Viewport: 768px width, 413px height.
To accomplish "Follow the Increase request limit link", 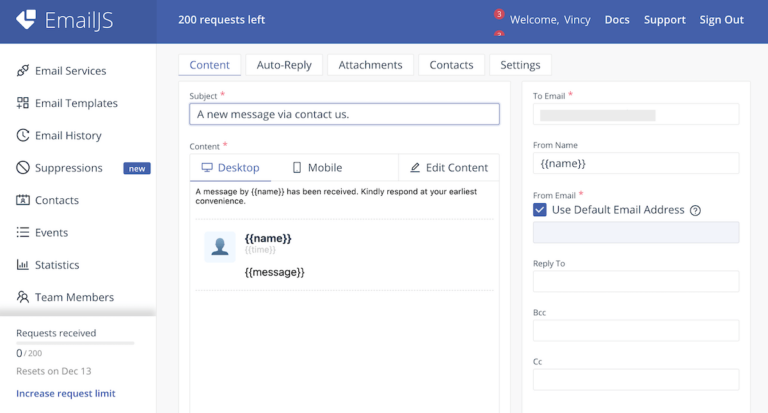I will coord(65,394).
